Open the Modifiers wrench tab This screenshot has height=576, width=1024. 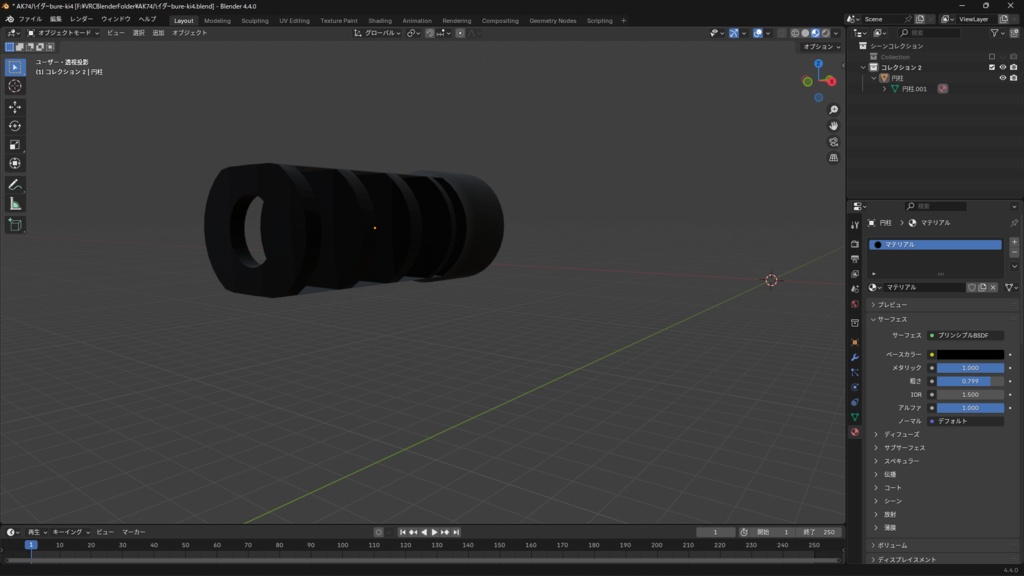[x=855, y=357]
